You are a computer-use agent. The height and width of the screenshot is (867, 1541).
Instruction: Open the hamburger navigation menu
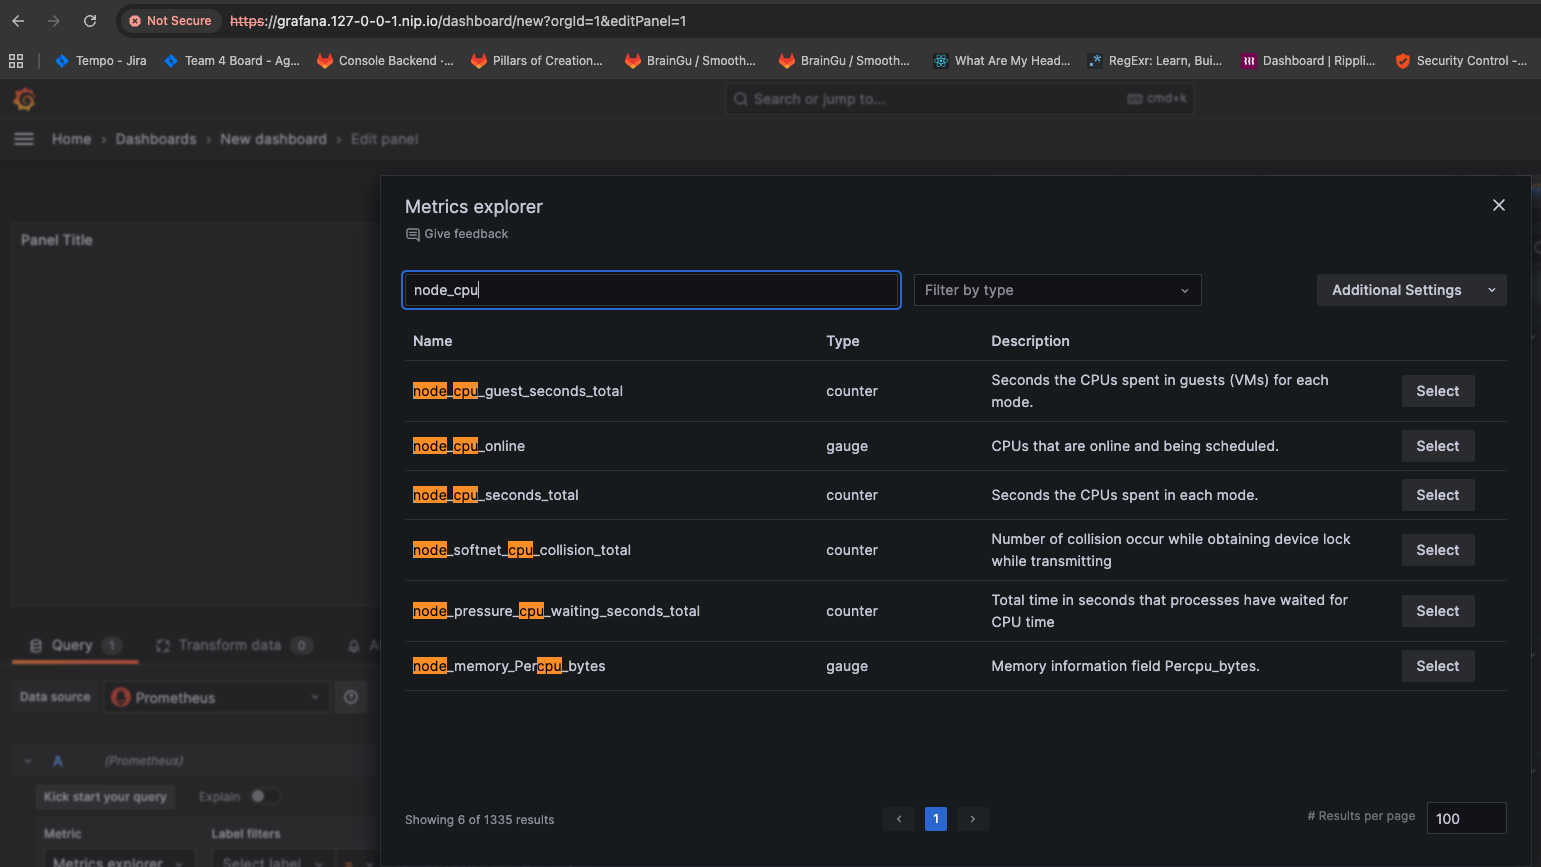pos(24,139)
